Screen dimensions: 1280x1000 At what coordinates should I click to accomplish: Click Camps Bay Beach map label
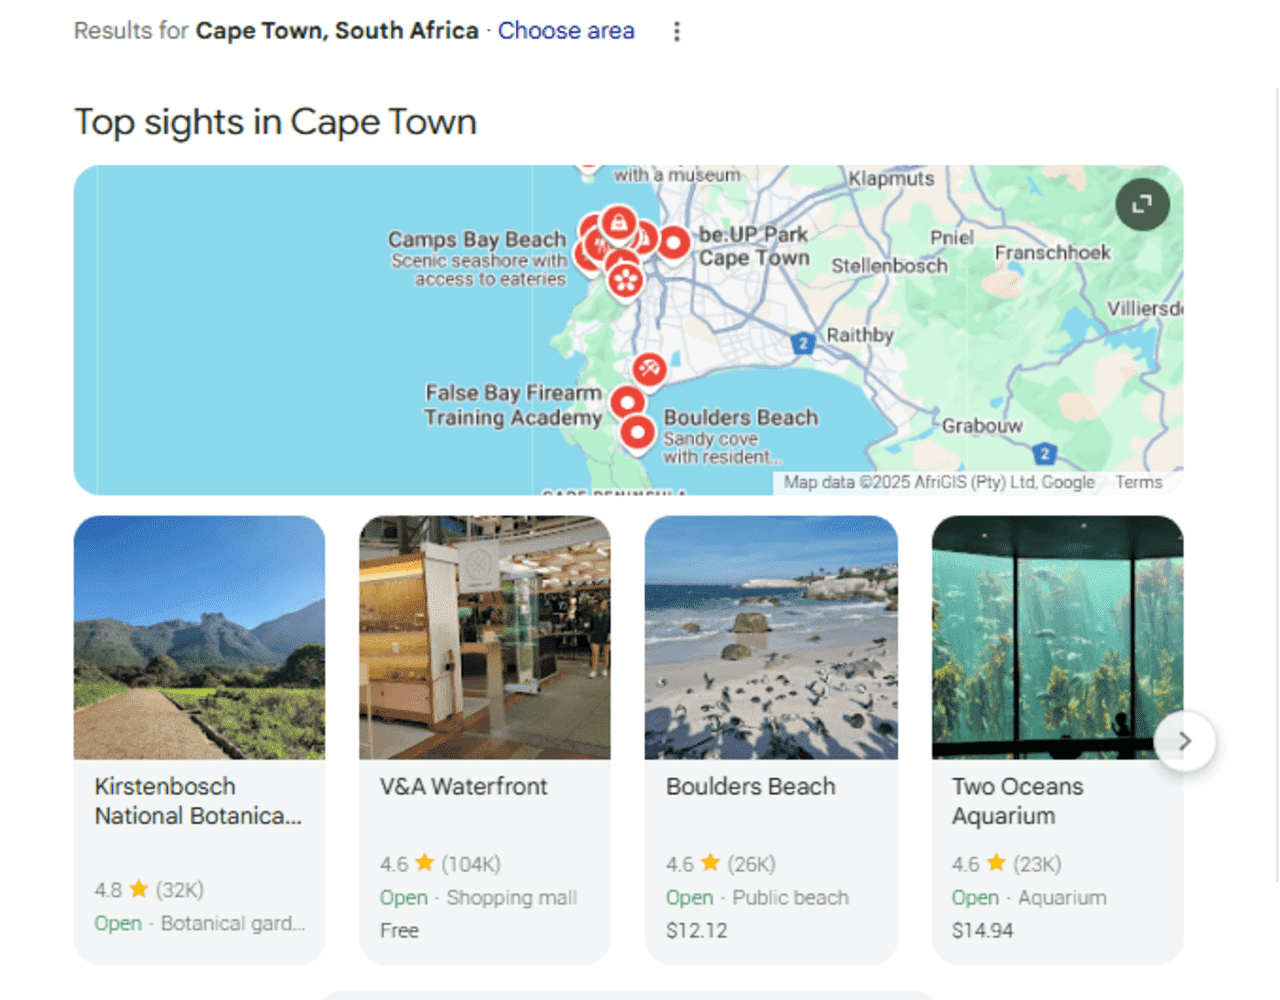(477, 240)
